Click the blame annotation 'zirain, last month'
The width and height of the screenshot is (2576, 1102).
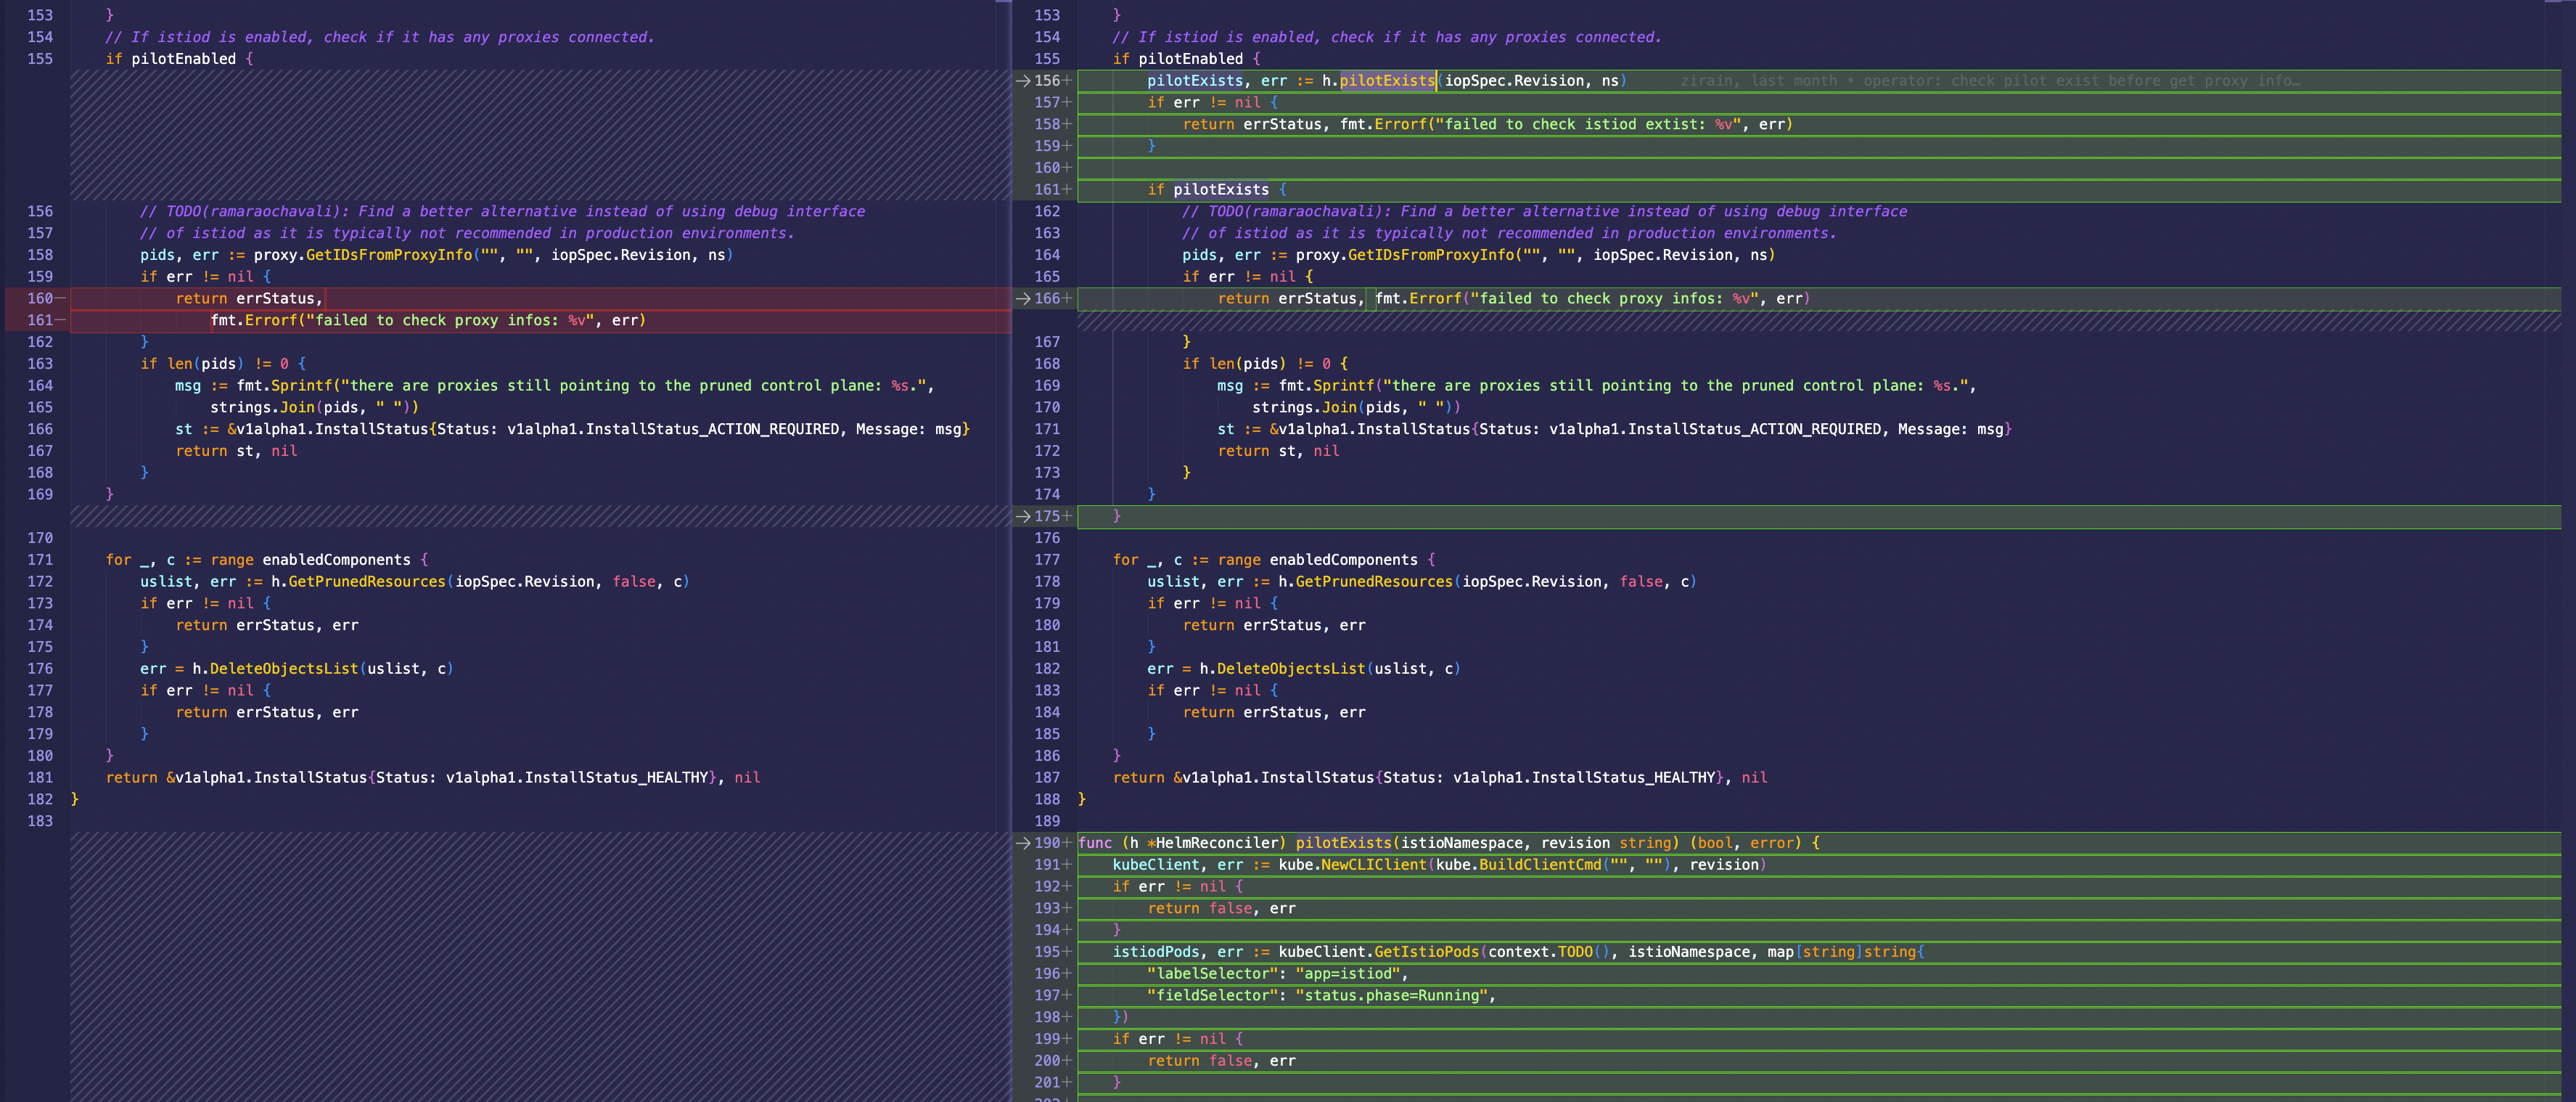point(1758,81)
